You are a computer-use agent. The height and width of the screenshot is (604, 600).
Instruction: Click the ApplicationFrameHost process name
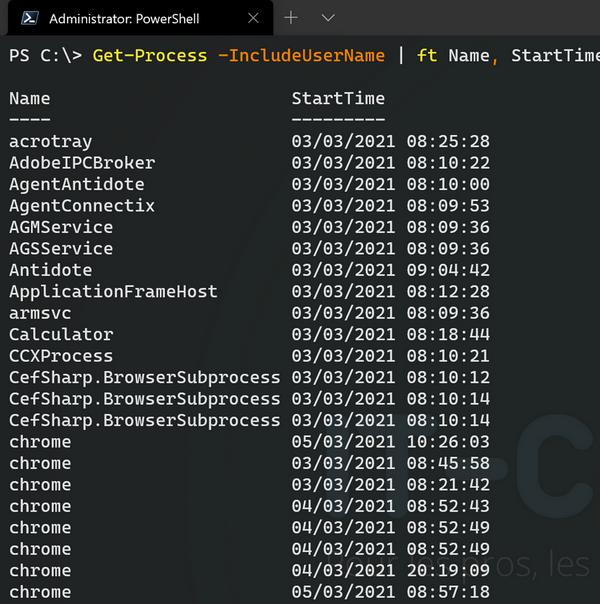tap(113, 292)
